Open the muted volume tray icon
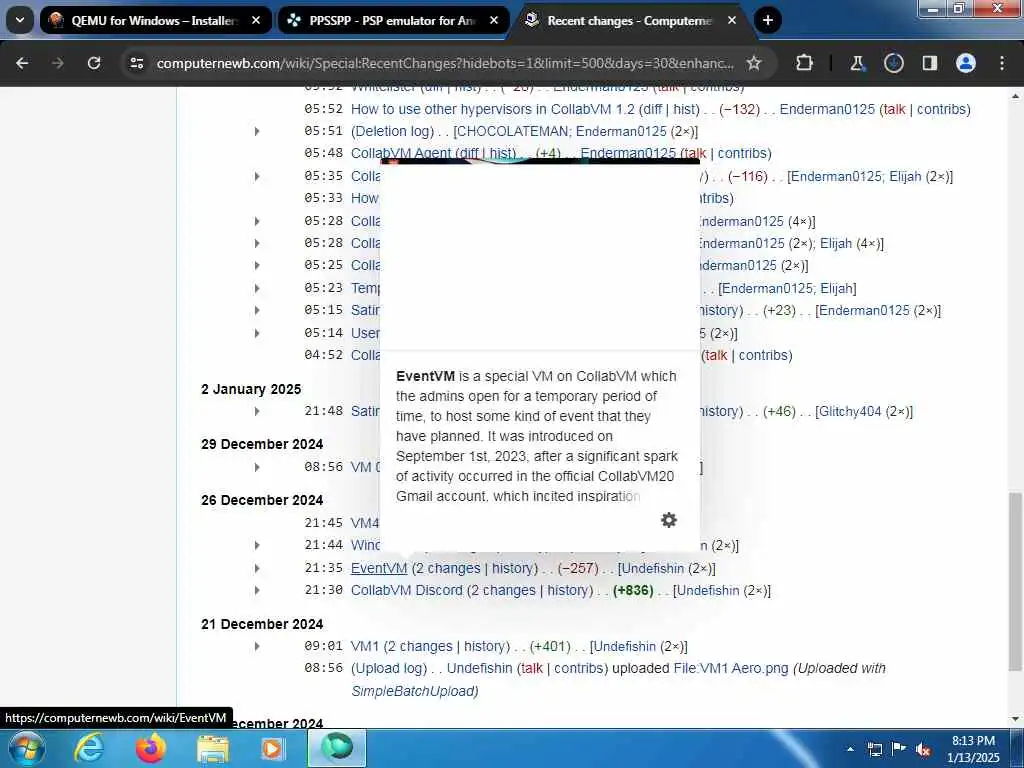This screenshot has width=1024, height=768. 923,750
